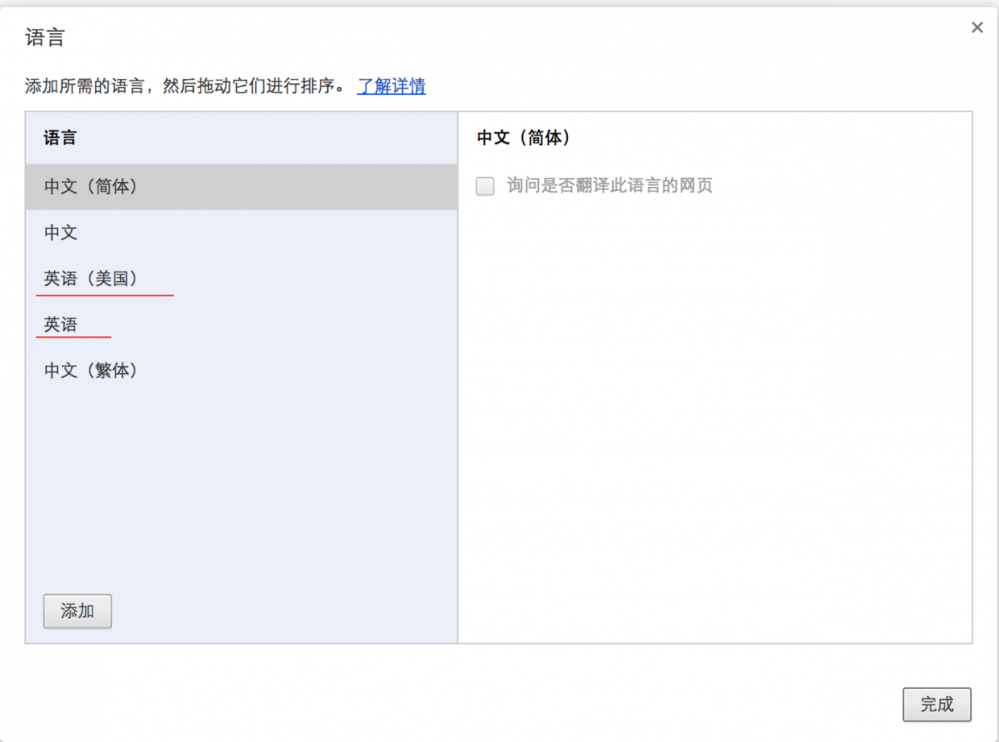Click the red underline beneath the 英语 entry
Viewport: 999px width, 742px height.
pos(73,338)
